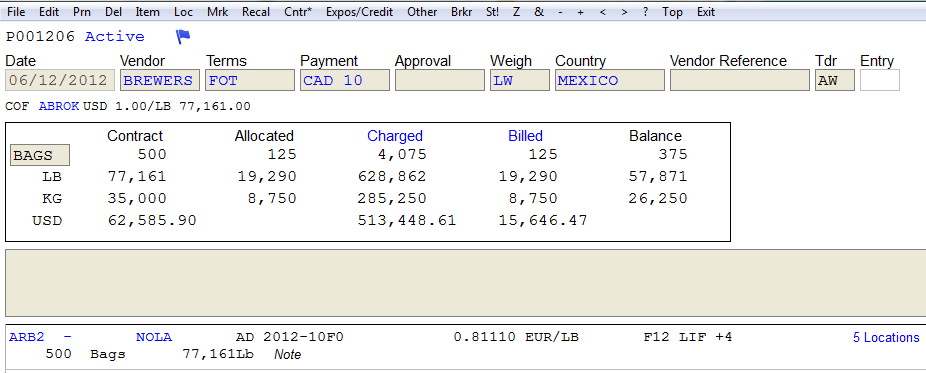Click the Note label on item row
Screen dimensions: 926x373
click(x=288, y=355)
